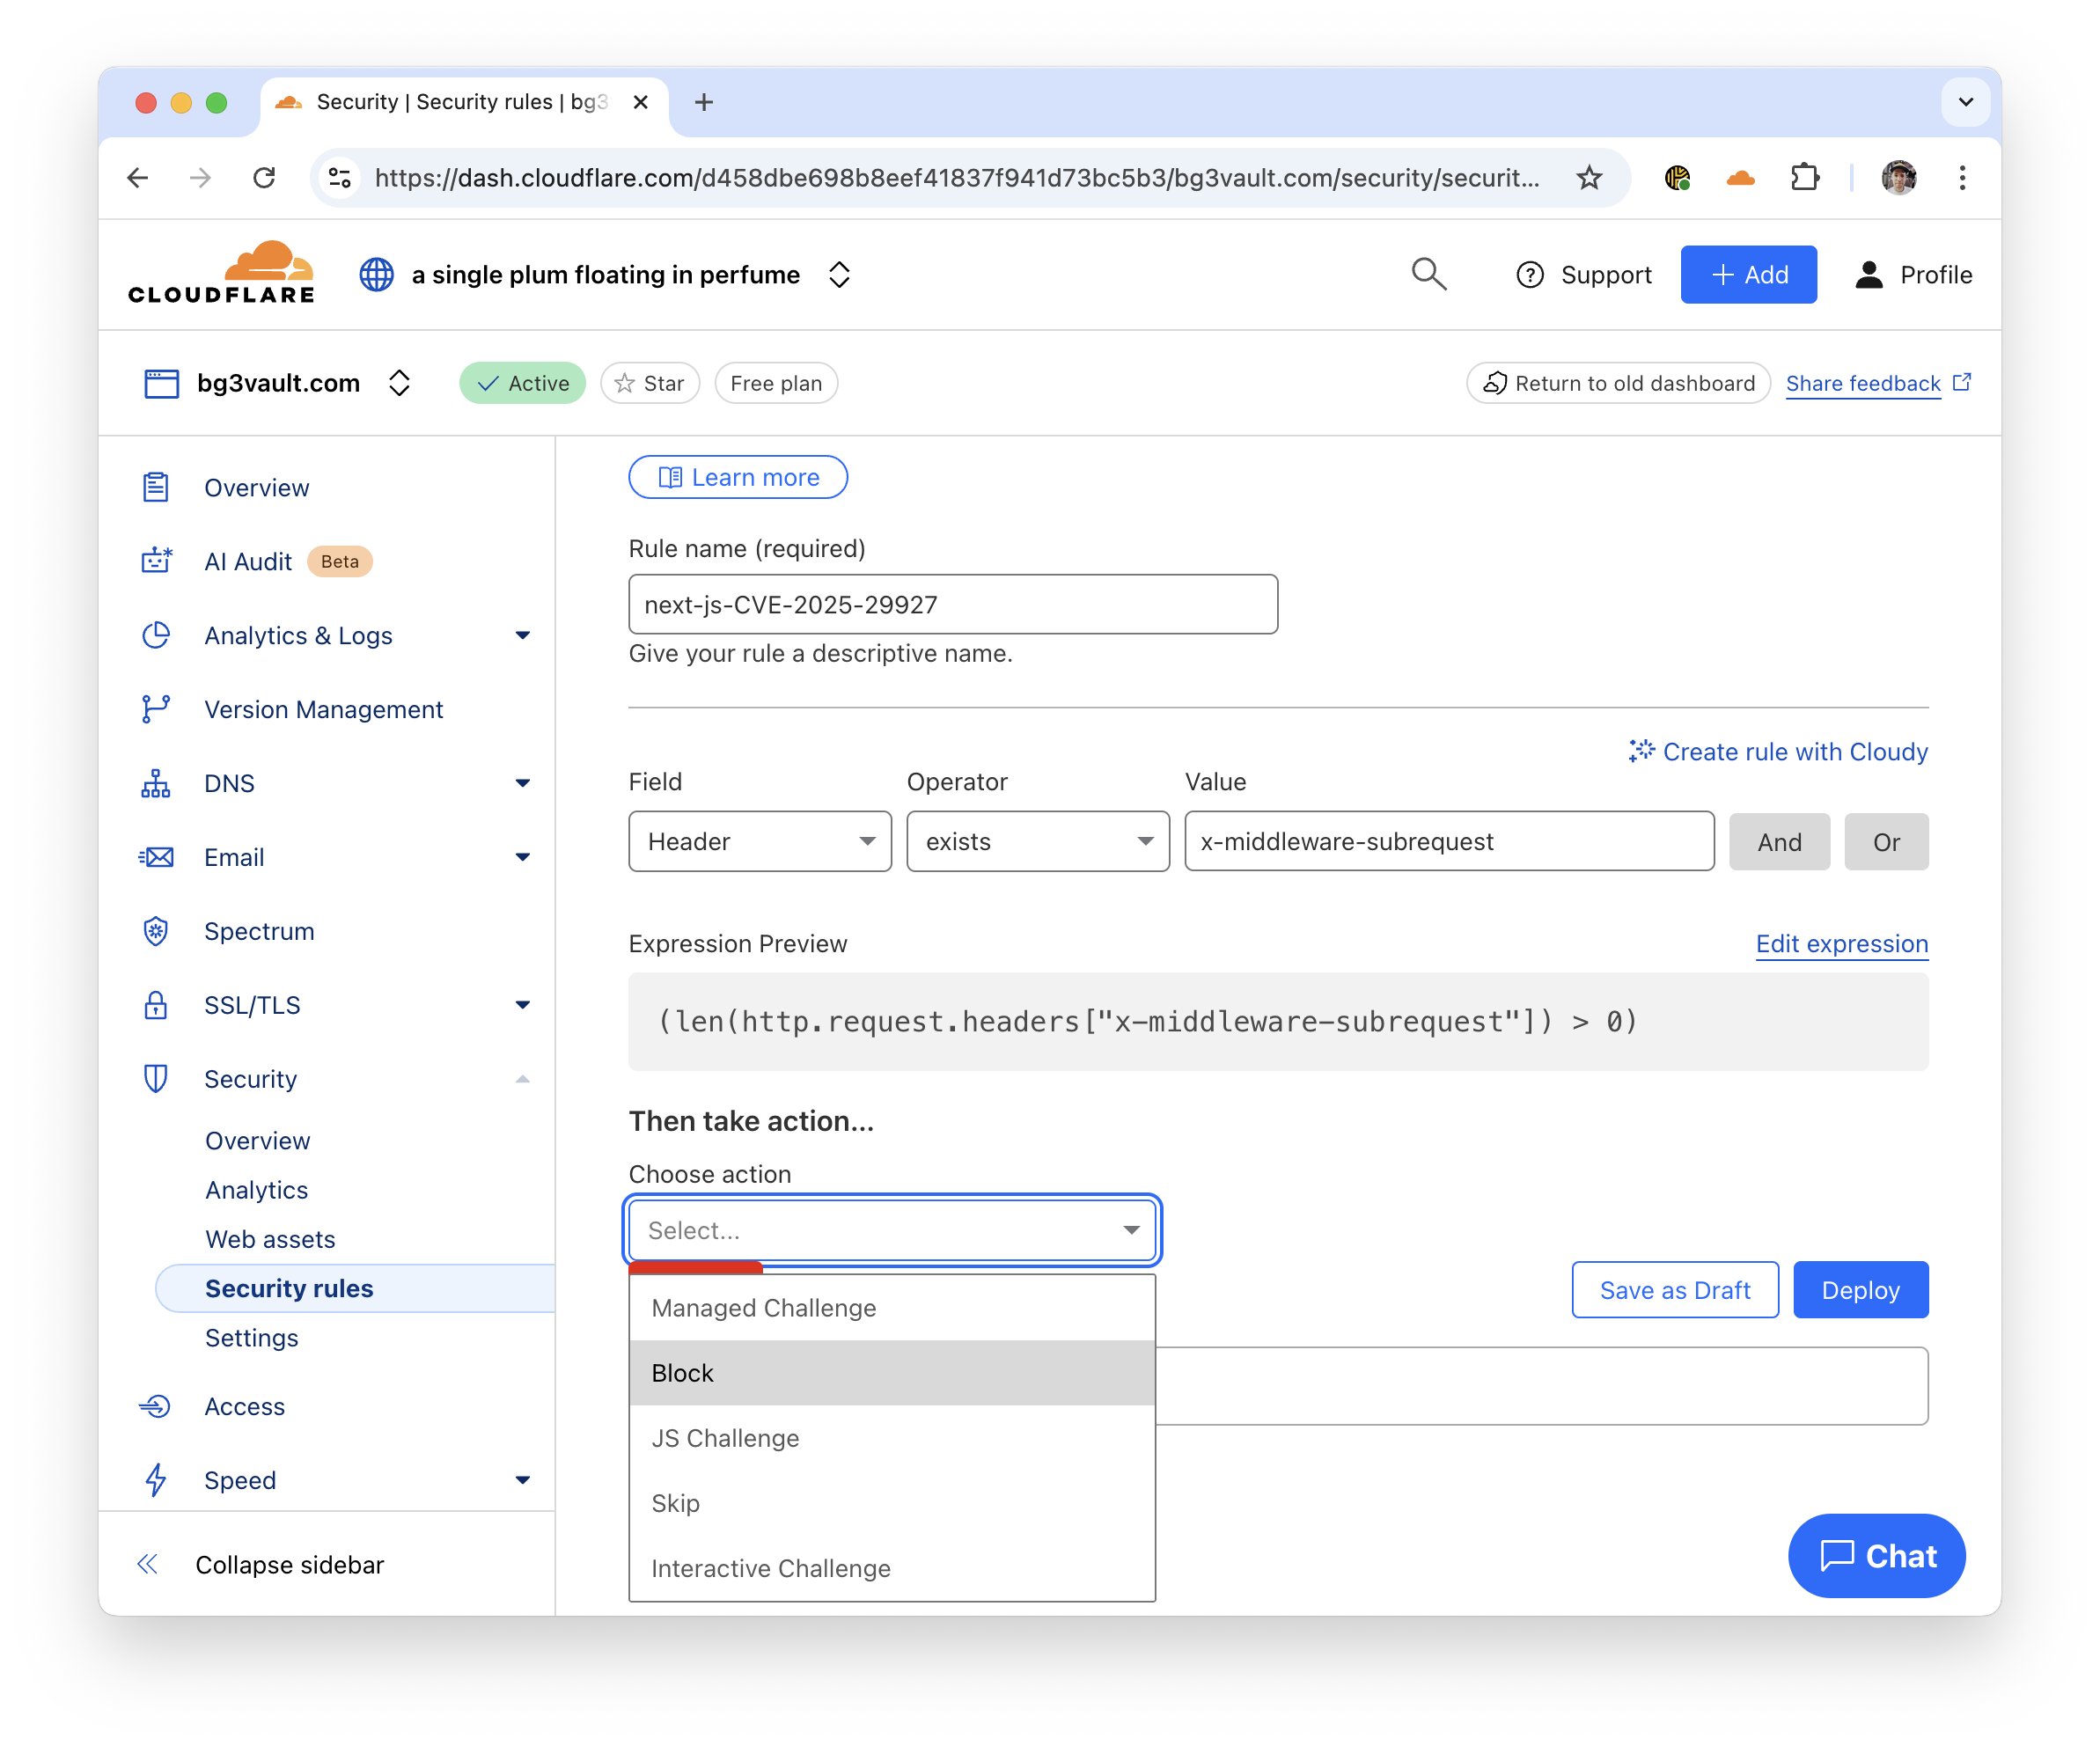Click the SSL/TLS padlock icon
The width and height of the screenshot is (2100, 1746).
click(x=156, y=1005)
